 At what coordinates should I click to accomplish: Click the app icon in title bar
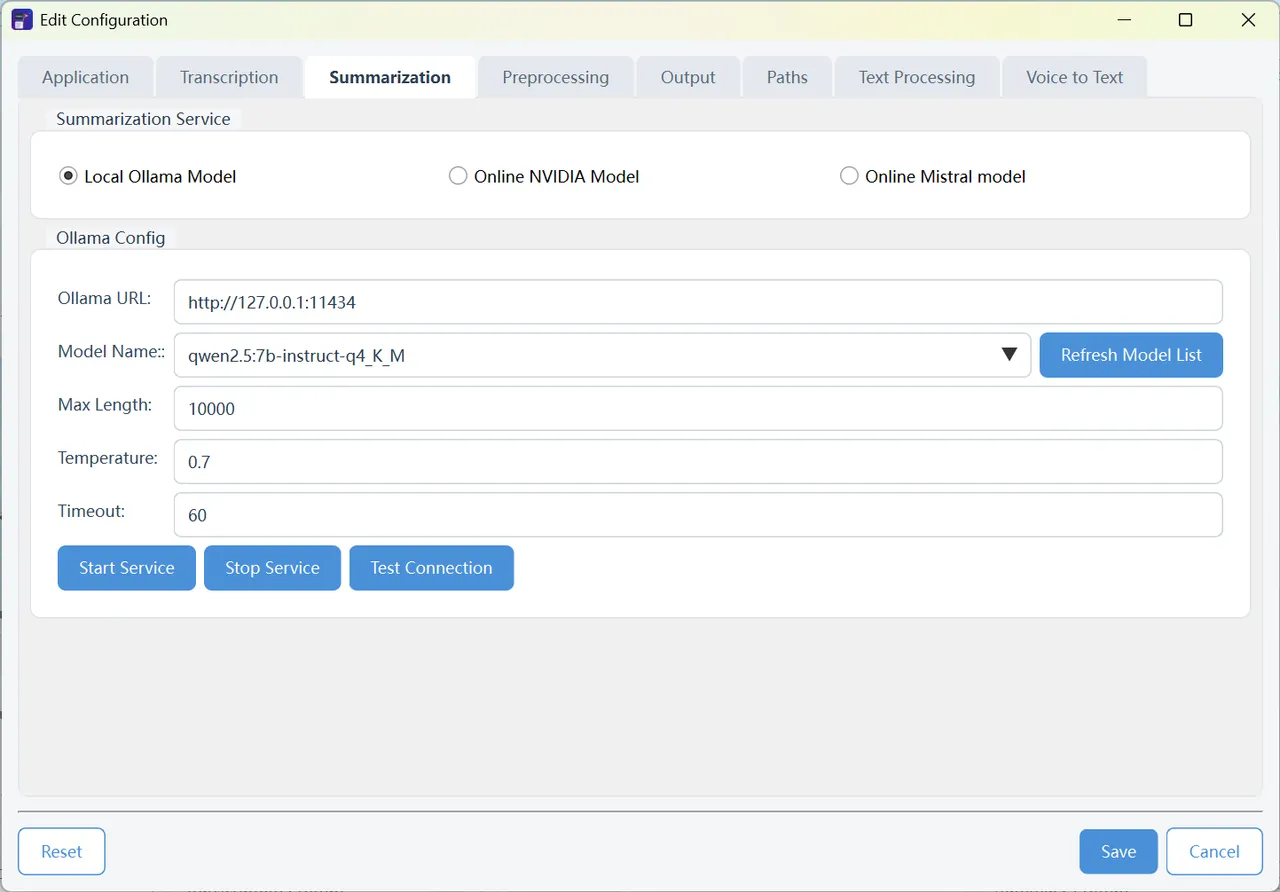[22, 20]
